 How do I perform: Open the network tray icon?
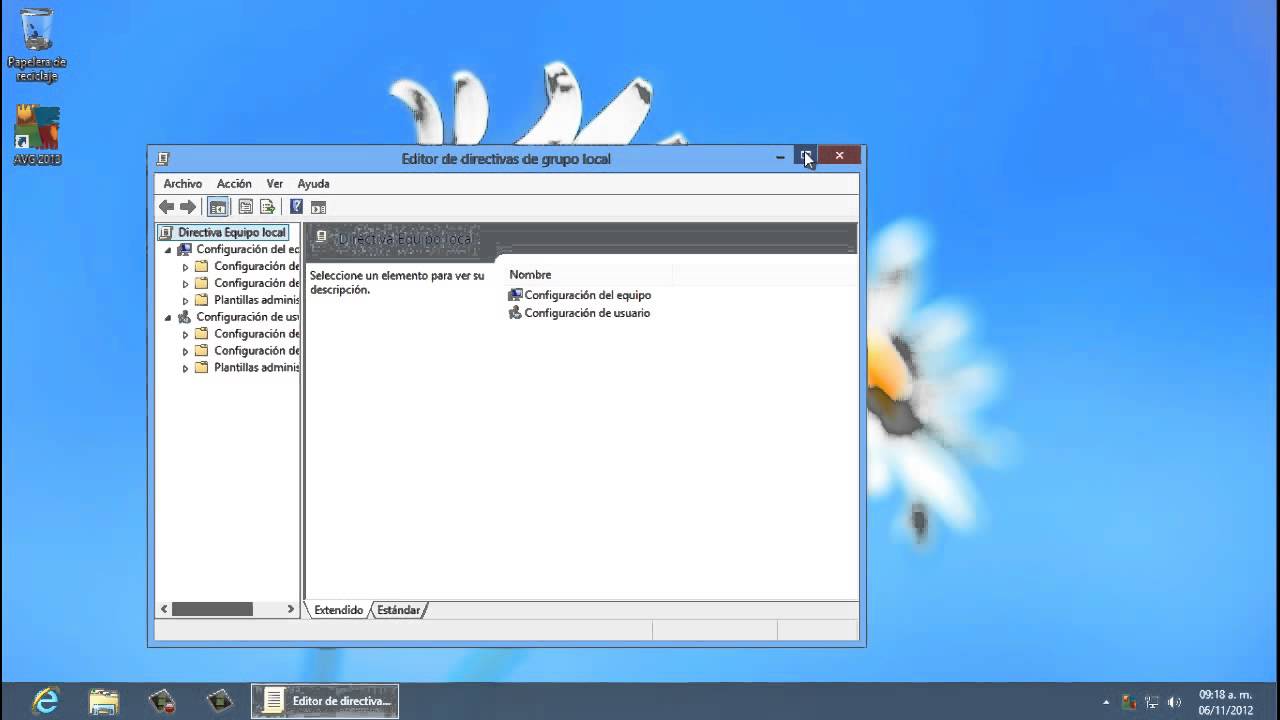[x=1152, y=702]
